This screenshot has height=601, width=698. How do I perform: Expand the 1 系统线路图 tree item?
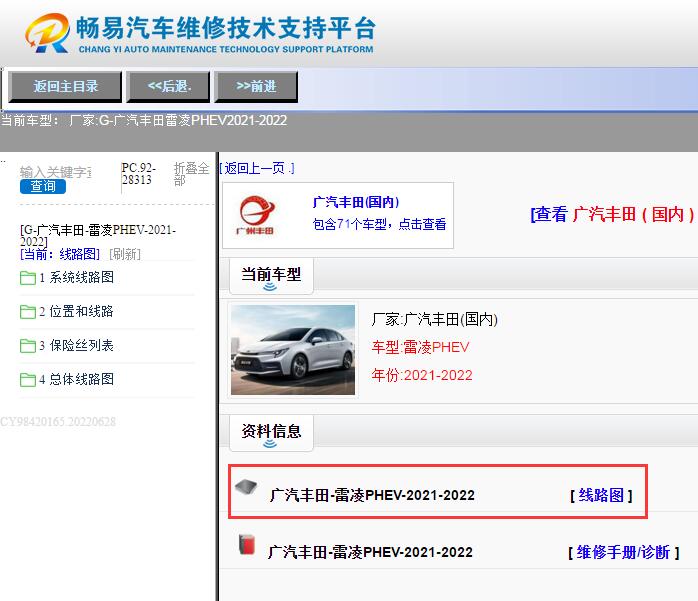click(x=76, y=277)
